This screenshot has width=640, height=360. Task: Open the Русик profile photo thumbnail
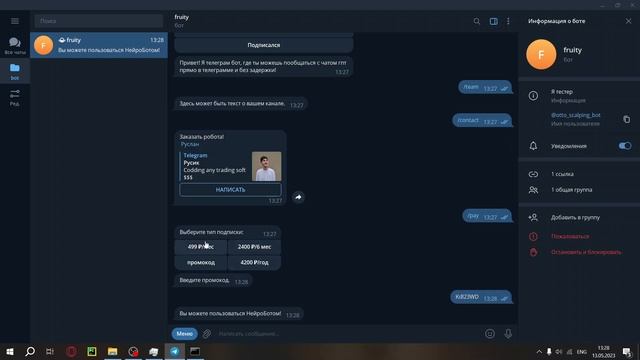267,166
